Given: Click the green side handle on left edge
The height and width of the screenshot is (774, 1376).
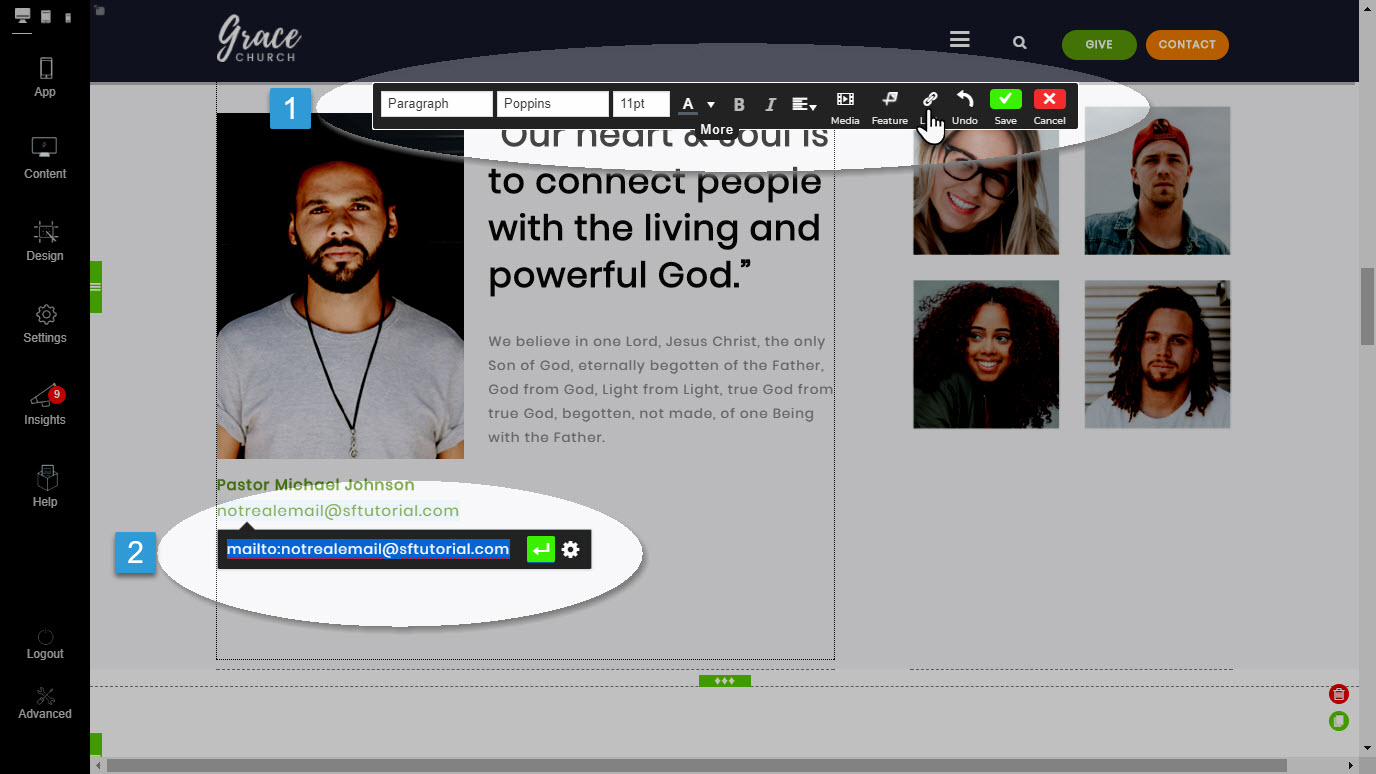Looking at the screenshot, I should [96, 287].
